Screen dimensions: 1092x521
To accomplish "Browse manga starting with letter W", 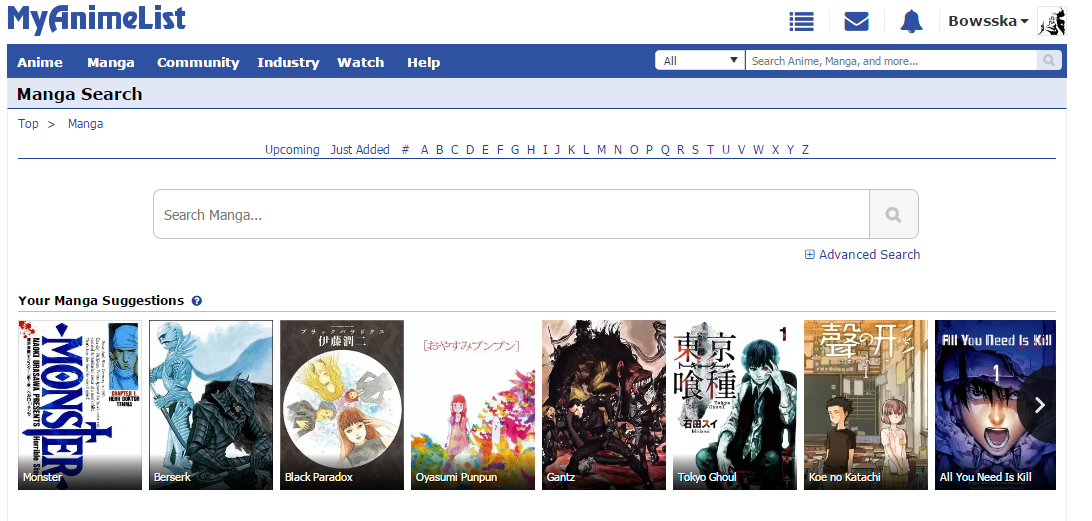I will (x=758, y=149).
